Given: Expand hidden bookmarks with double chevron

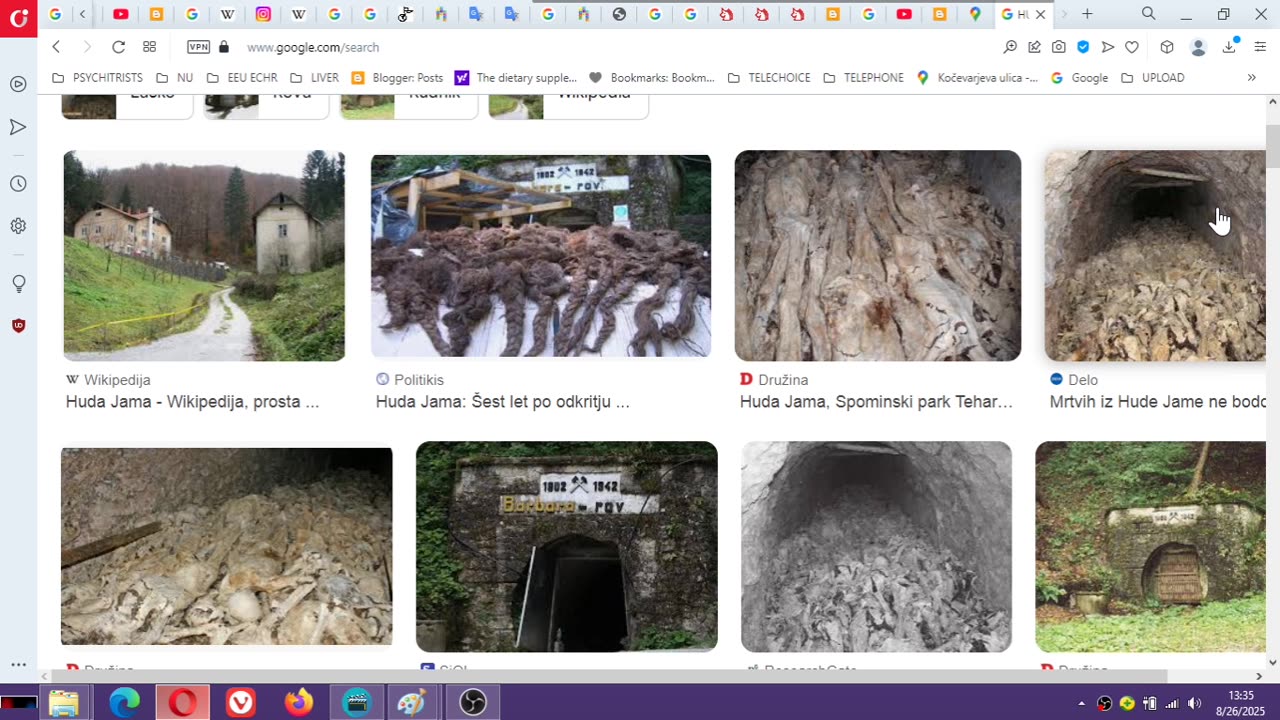Looking at the screenshot, I should [1251, 77].
